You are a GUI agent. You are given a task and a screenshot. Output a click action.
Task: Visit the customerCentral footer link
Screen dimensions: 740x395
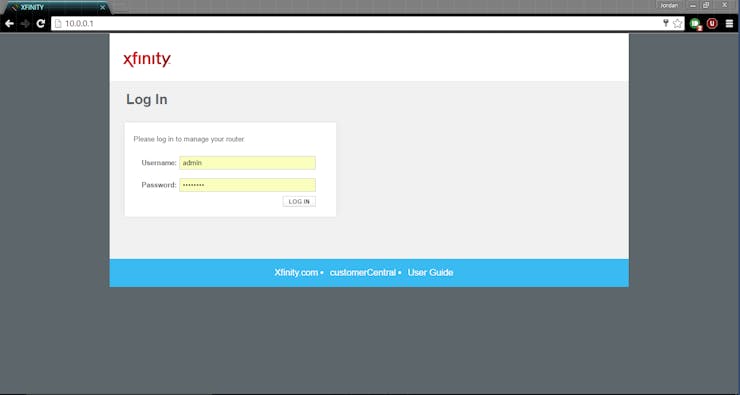coord(362,273)
